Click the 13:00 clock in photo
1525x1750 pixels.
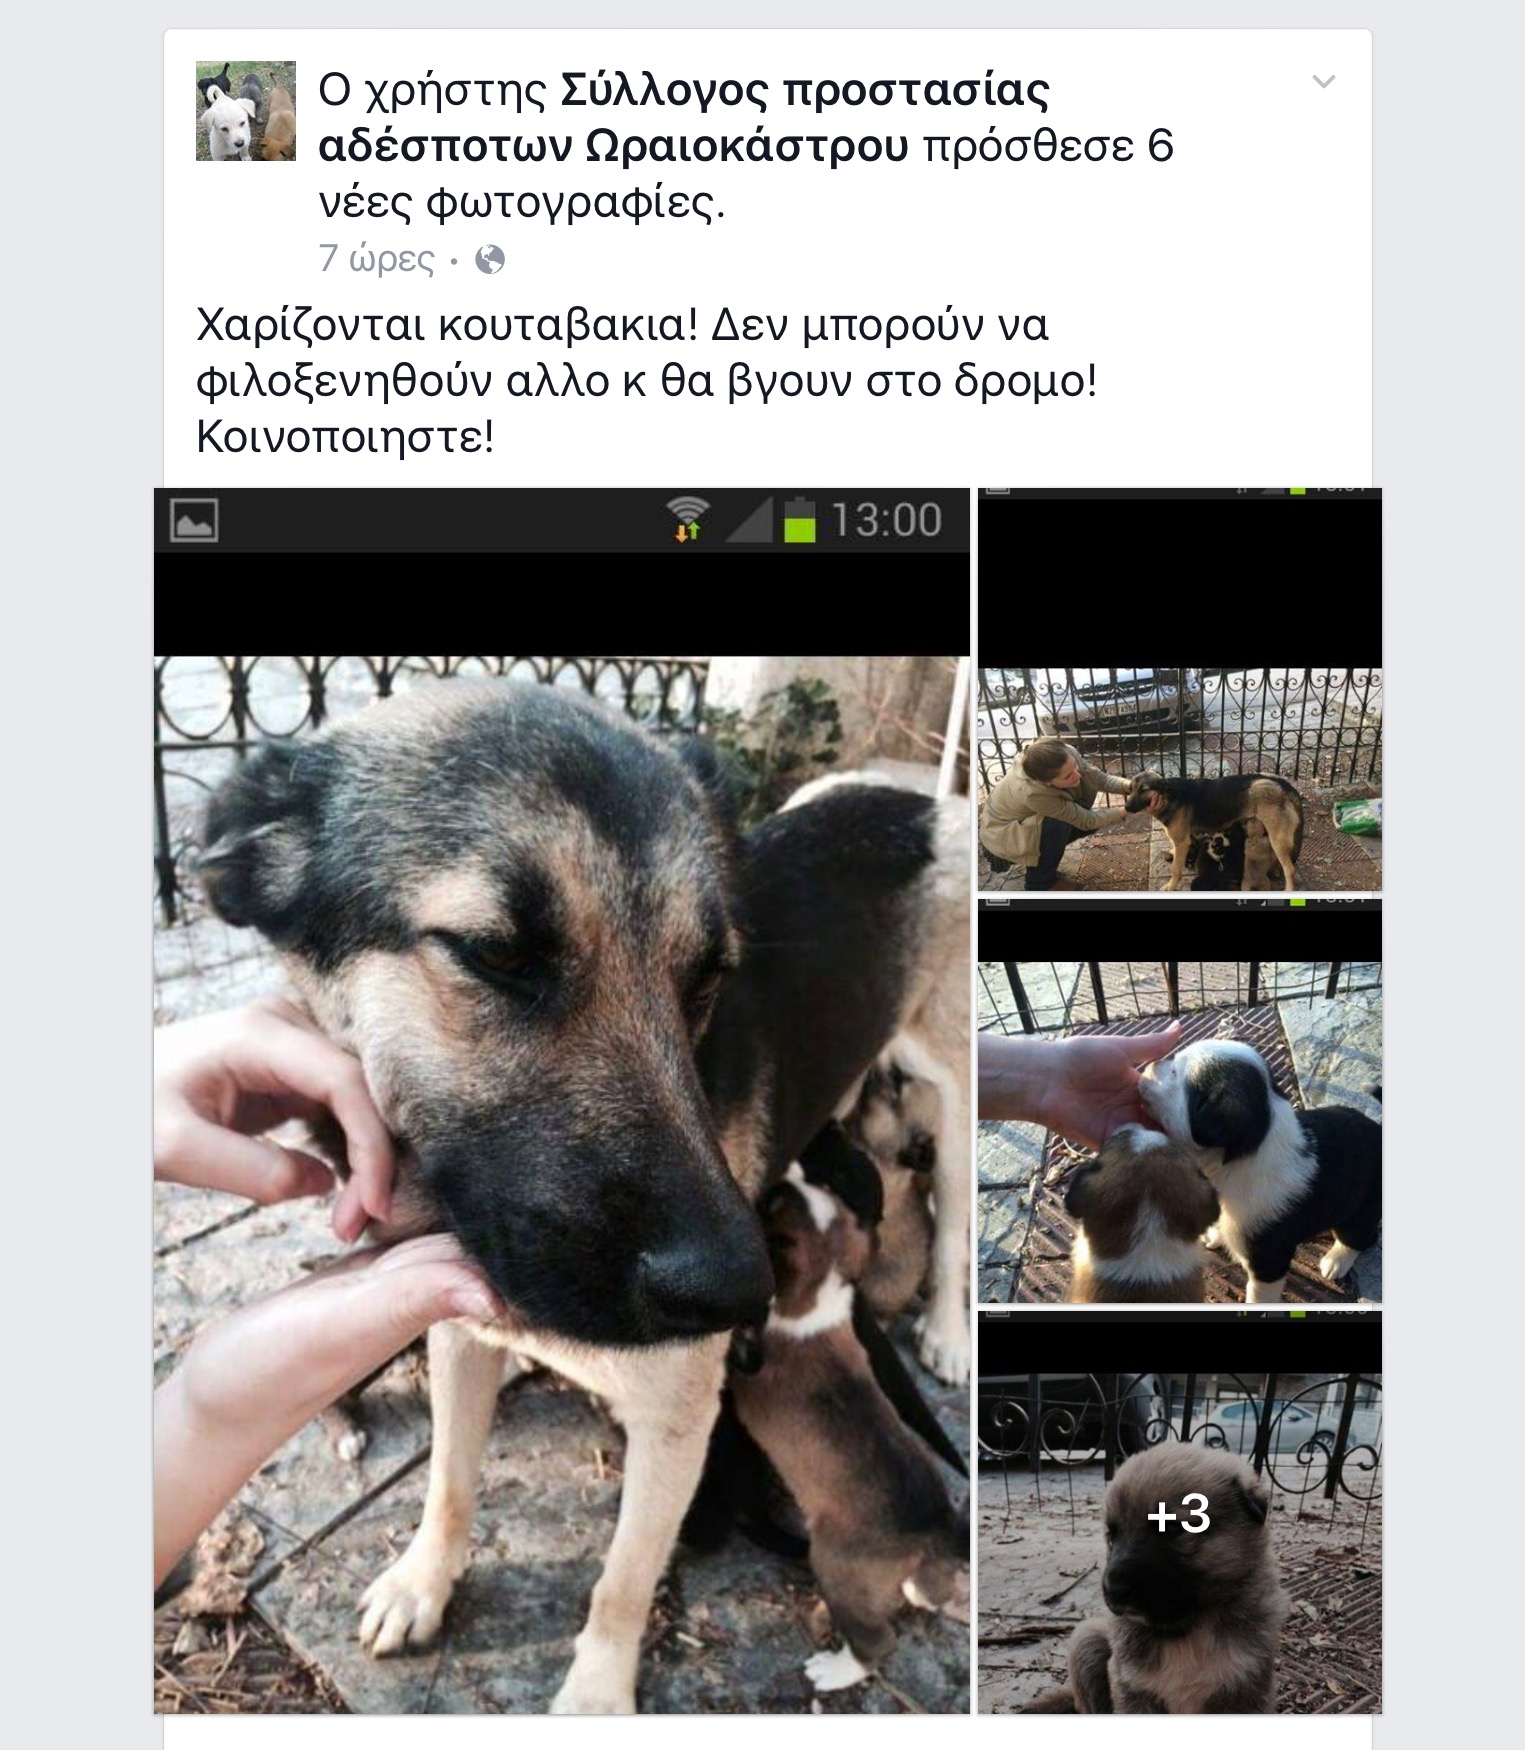click(x=886, y=520)
